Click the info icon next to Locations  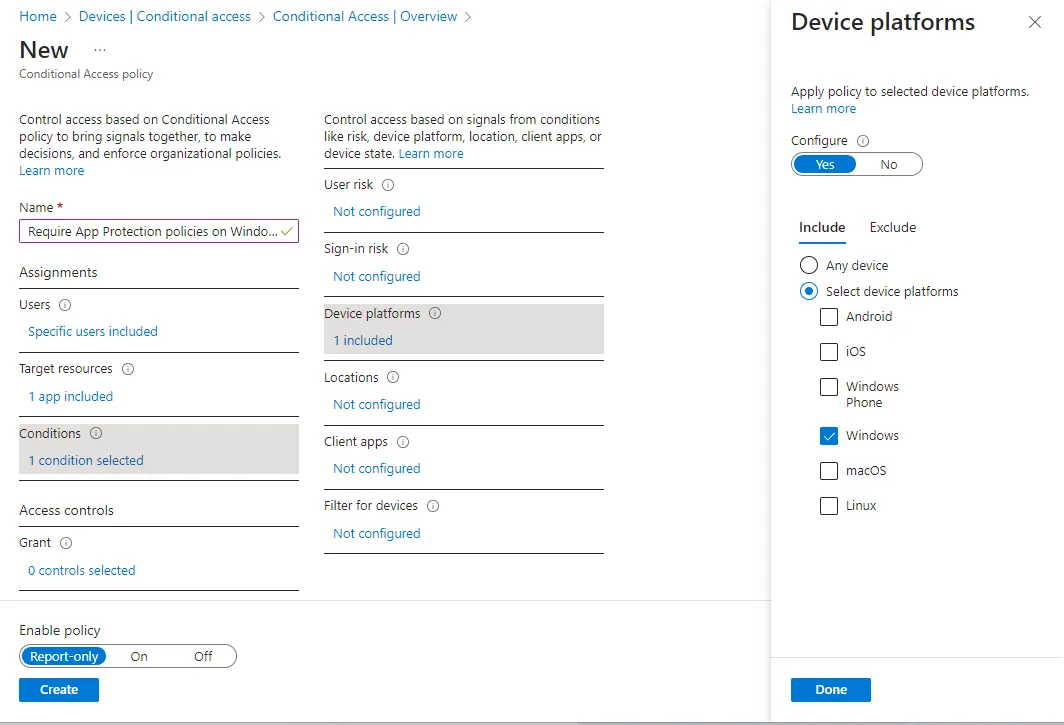click(393, 378)
